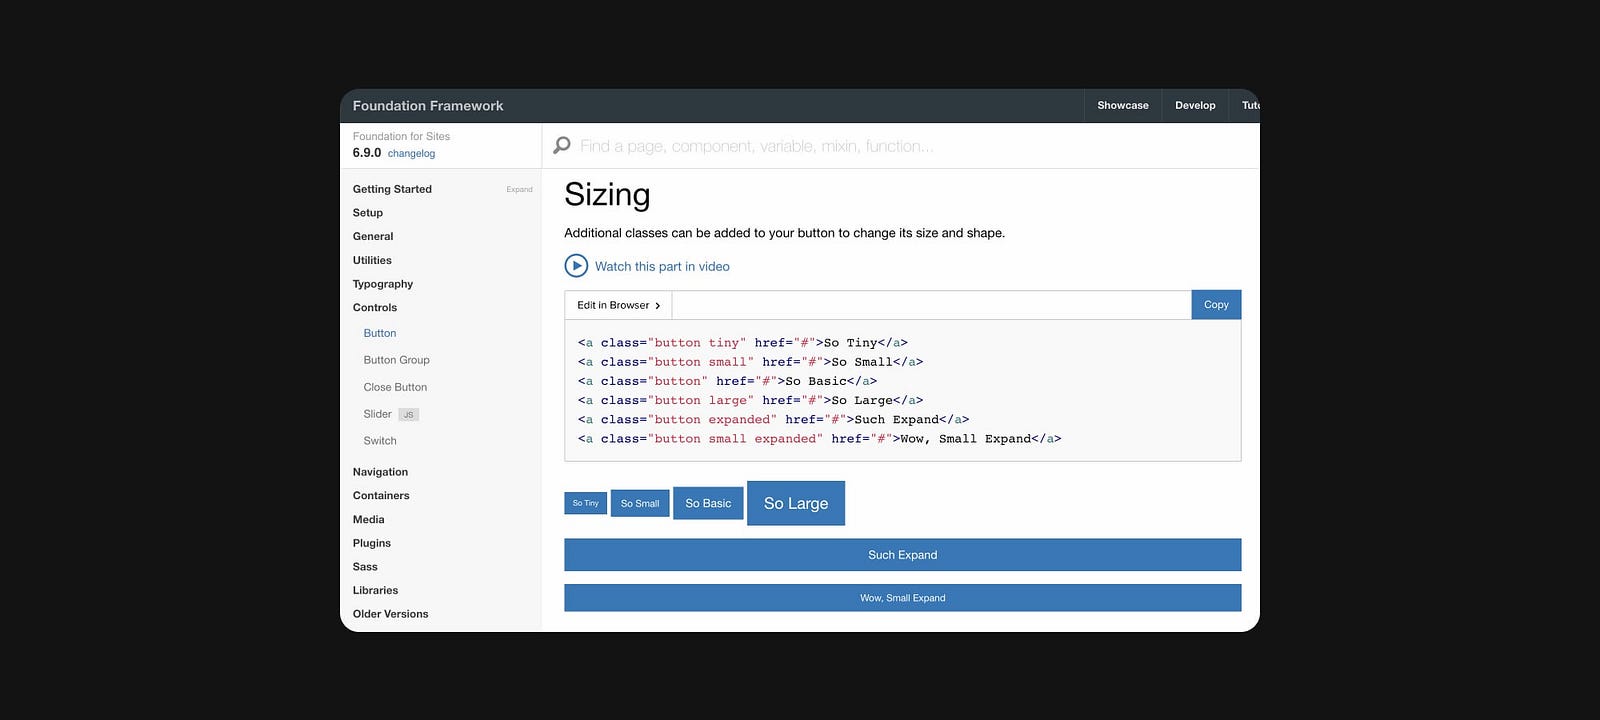Expand the Libraries sidebar section

(x=375, y=591)
